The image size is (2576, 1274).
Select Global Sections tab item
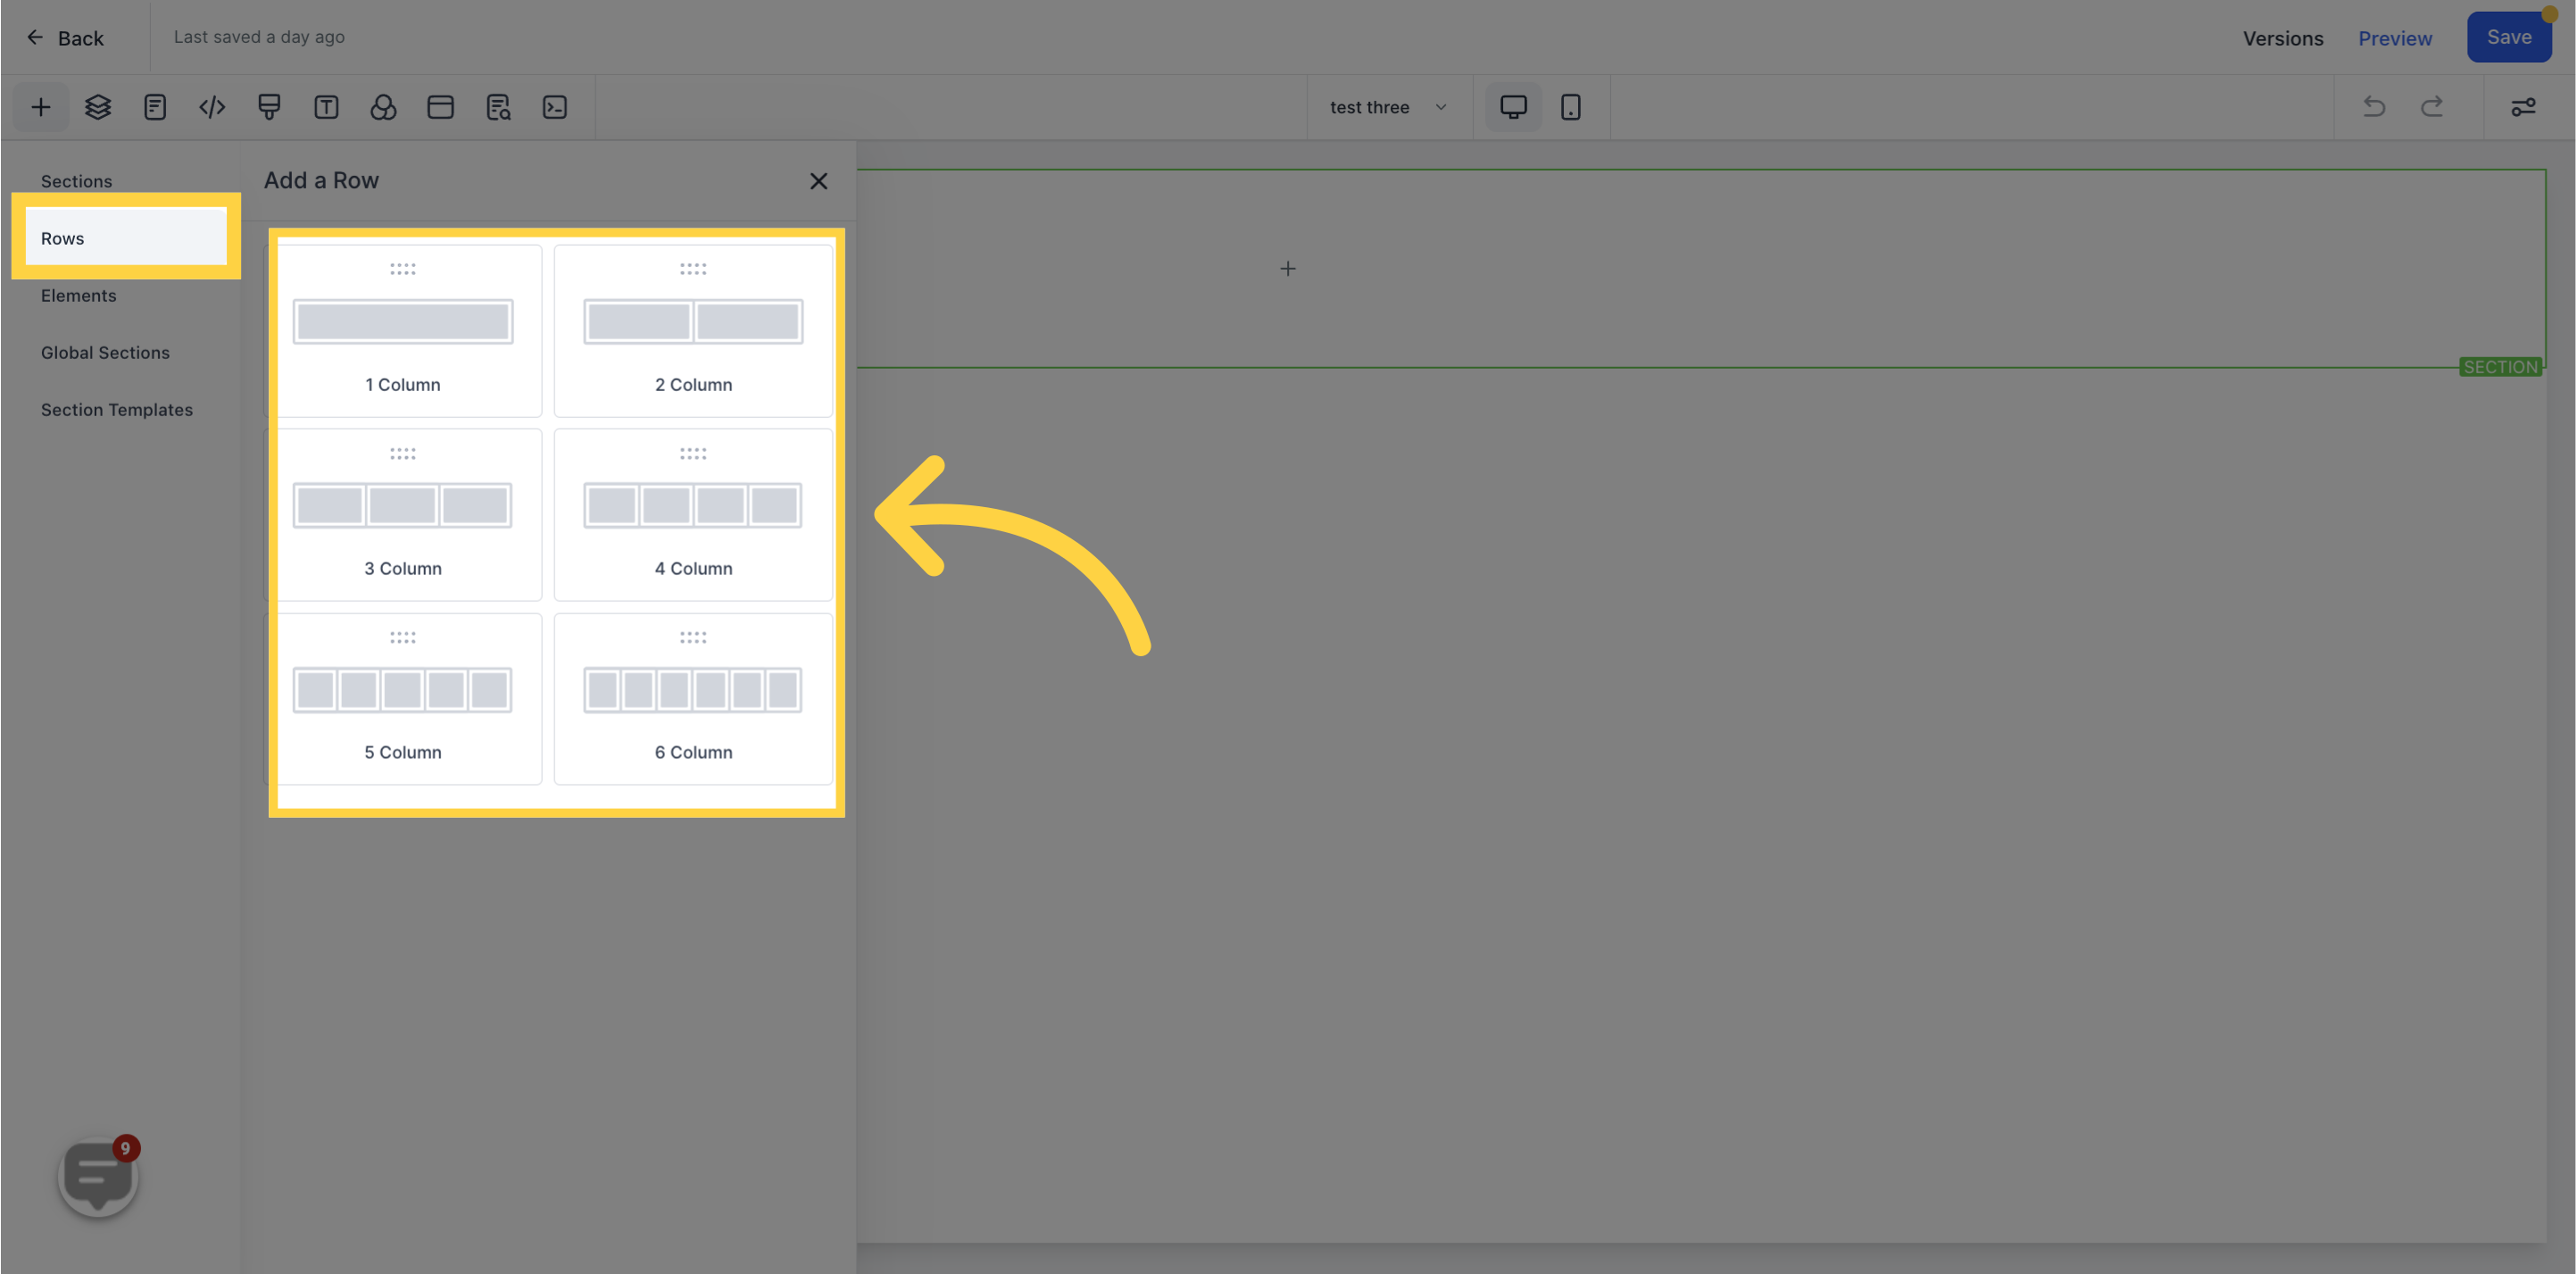[x=105, y=352]
